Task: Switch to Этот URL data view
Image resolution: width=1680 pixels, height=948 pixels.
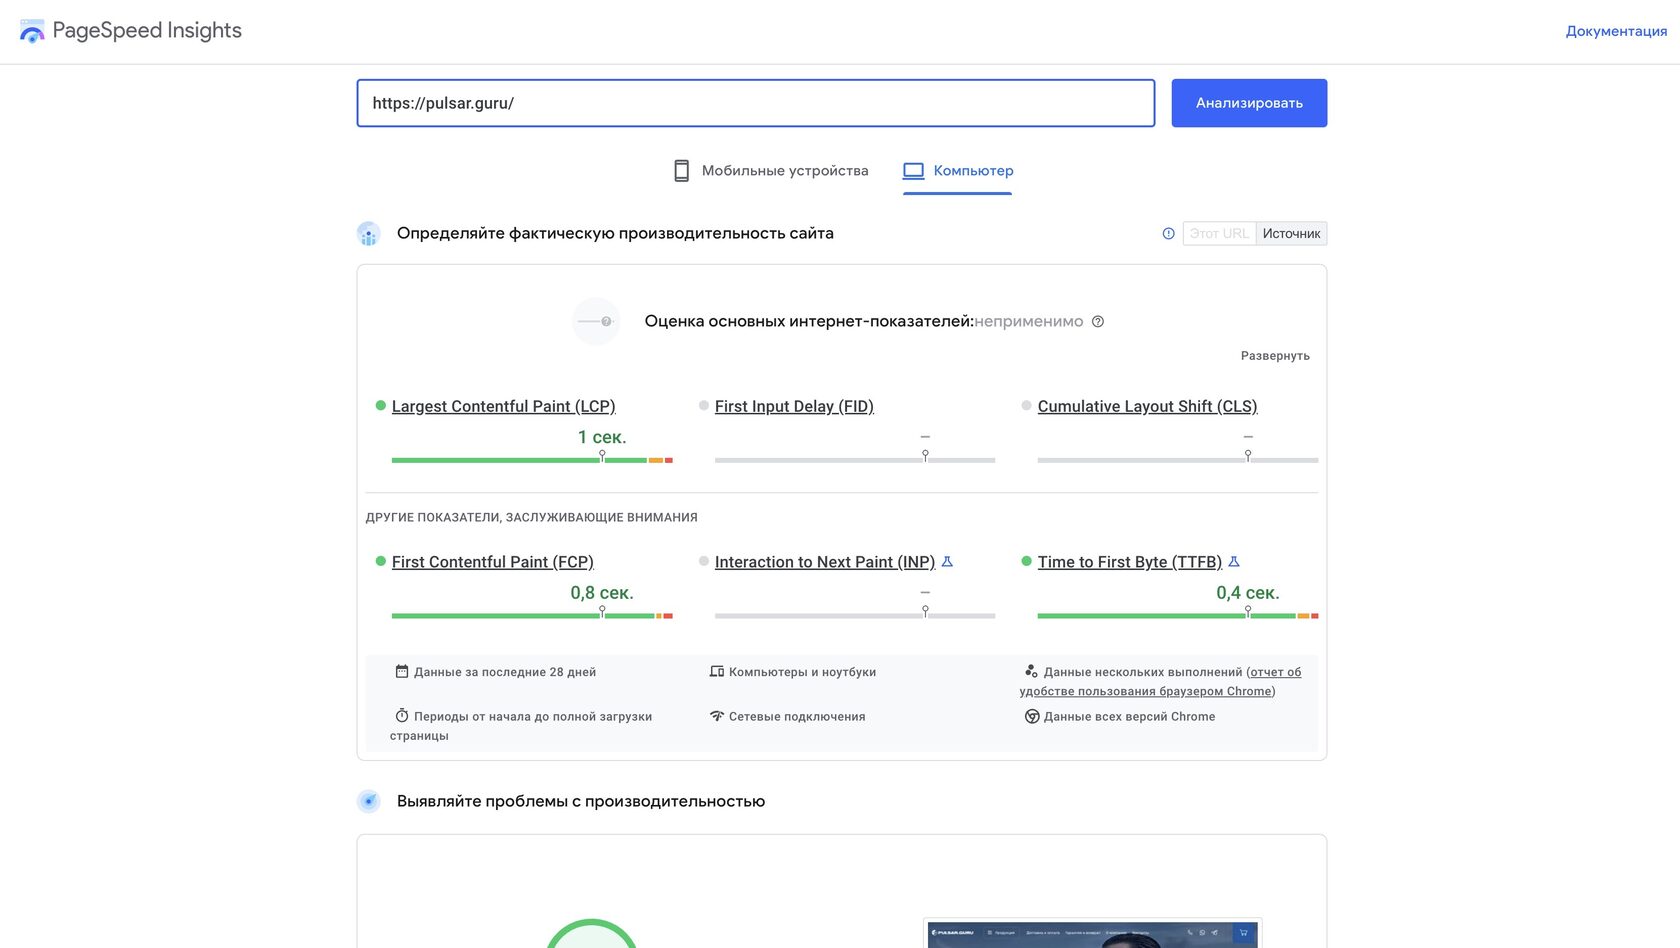Action: point(1219,234)
